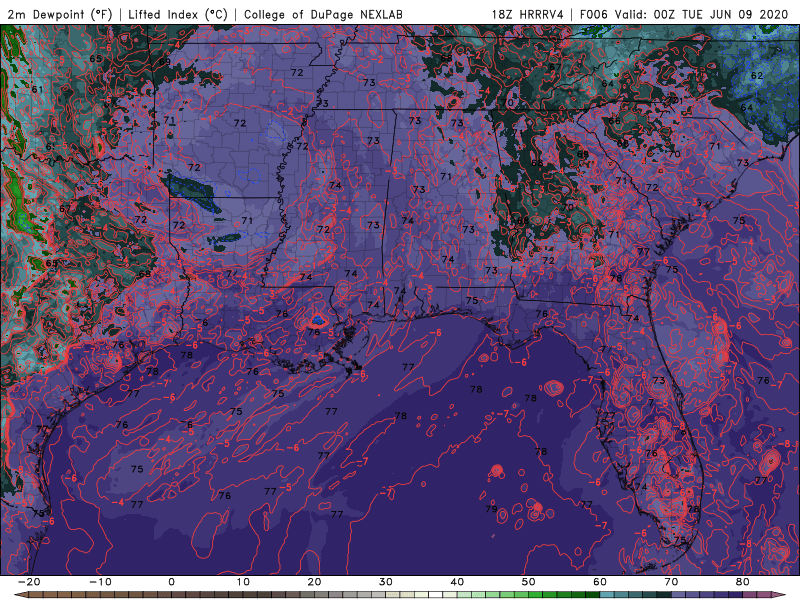
Task: Click the 40 label on the color scale
Action: [x=457, y=582]
